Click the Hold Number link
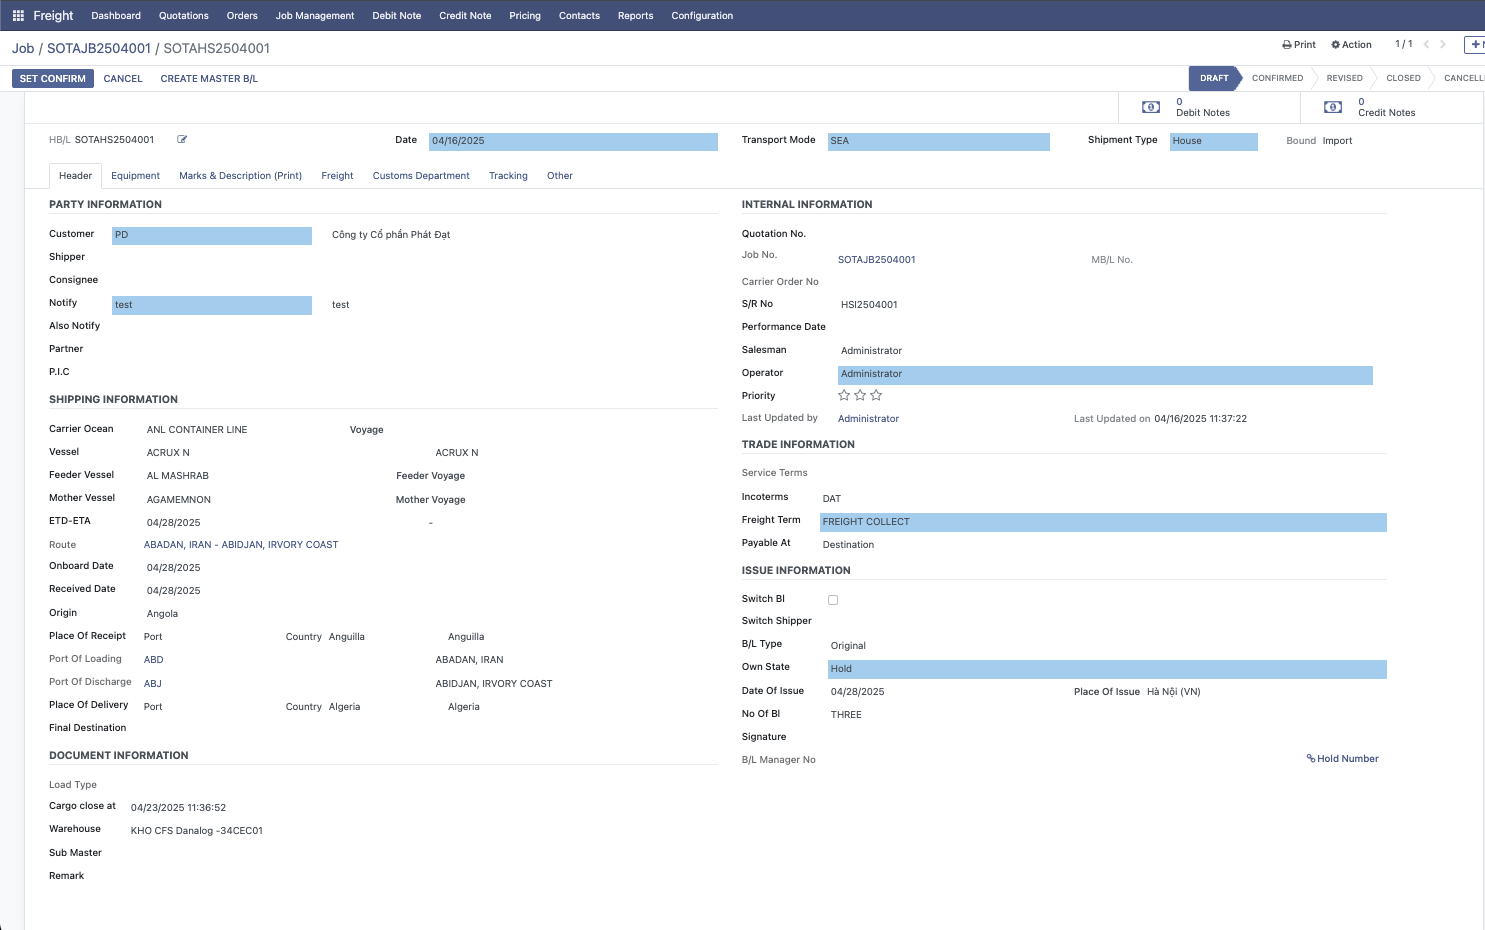This screenshot has width=1485, height=930. click(x=1343, y=759)
